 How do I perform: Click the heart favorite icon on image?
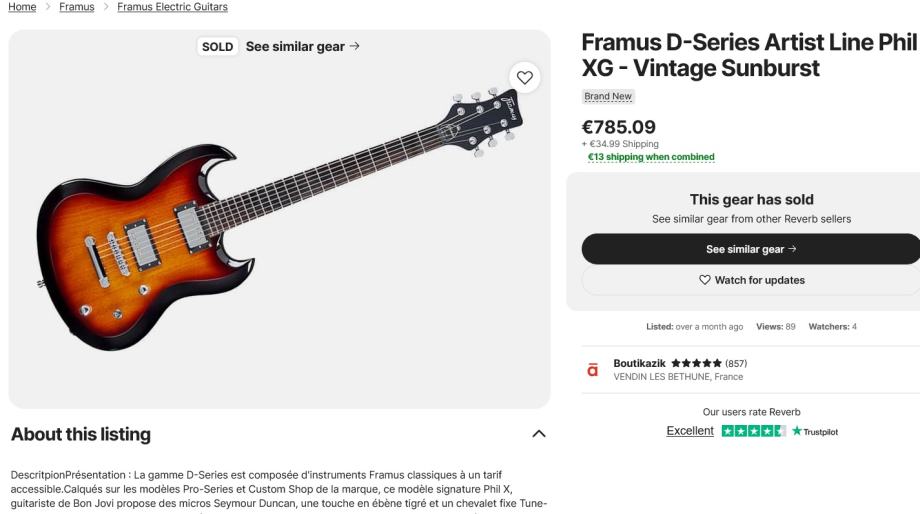(524, 77)
